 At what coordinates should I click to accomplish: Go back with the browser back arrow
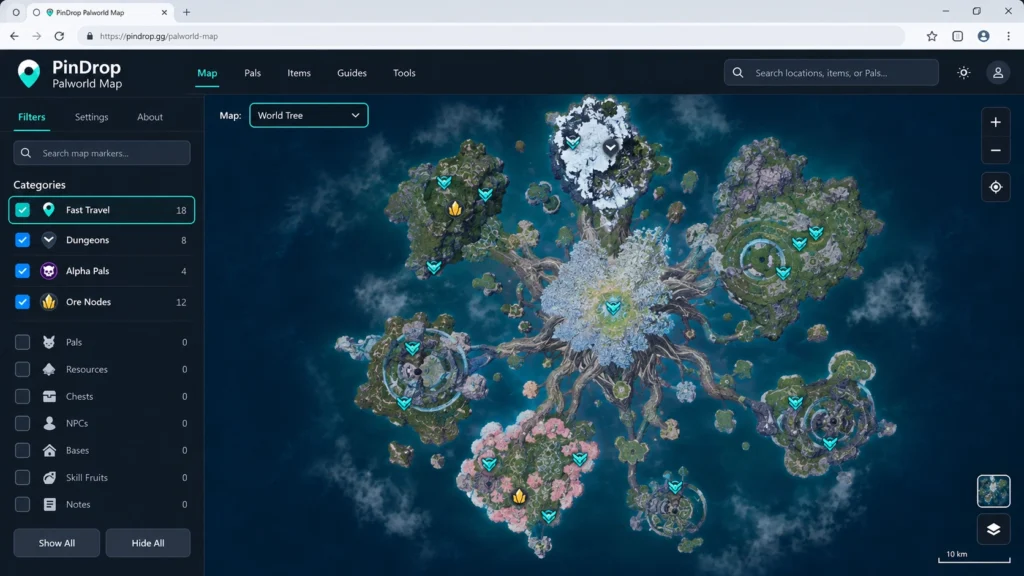(x=14, y=37)
